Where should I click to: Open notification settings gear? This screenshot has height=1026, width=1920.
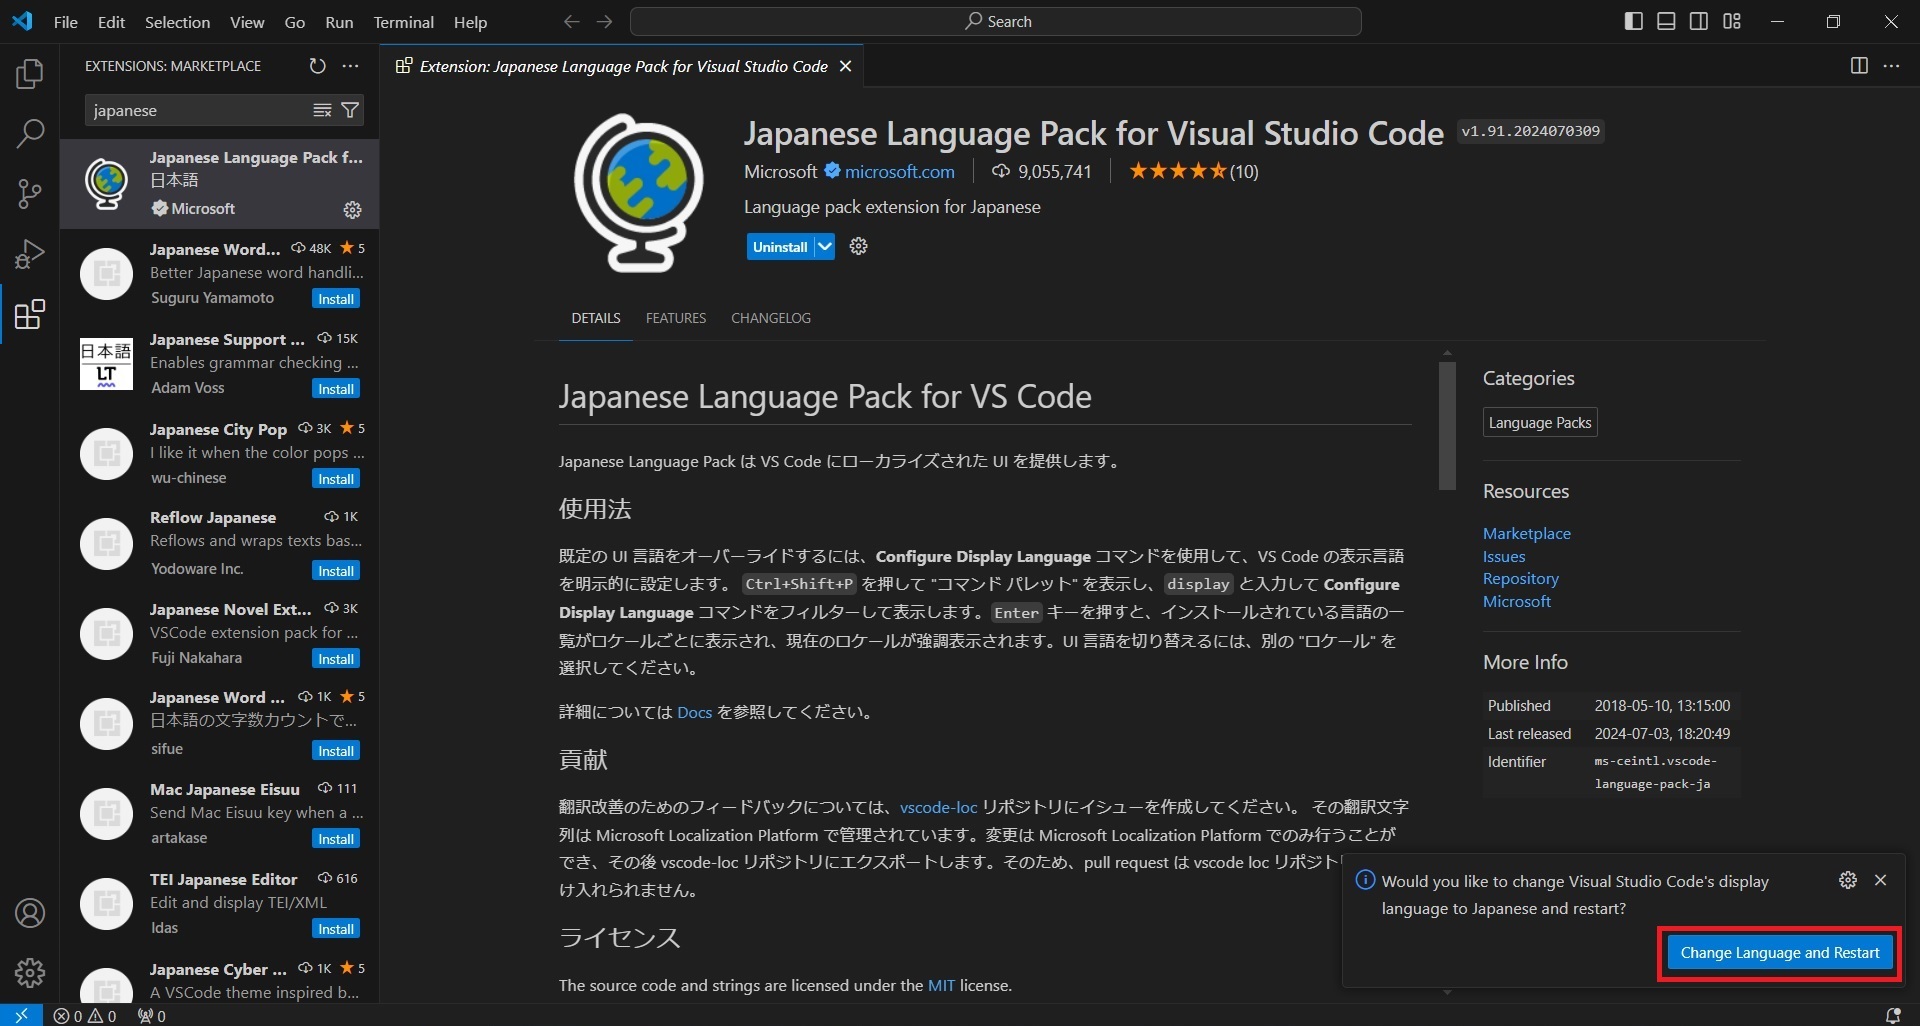click(x=1848, y=880)
